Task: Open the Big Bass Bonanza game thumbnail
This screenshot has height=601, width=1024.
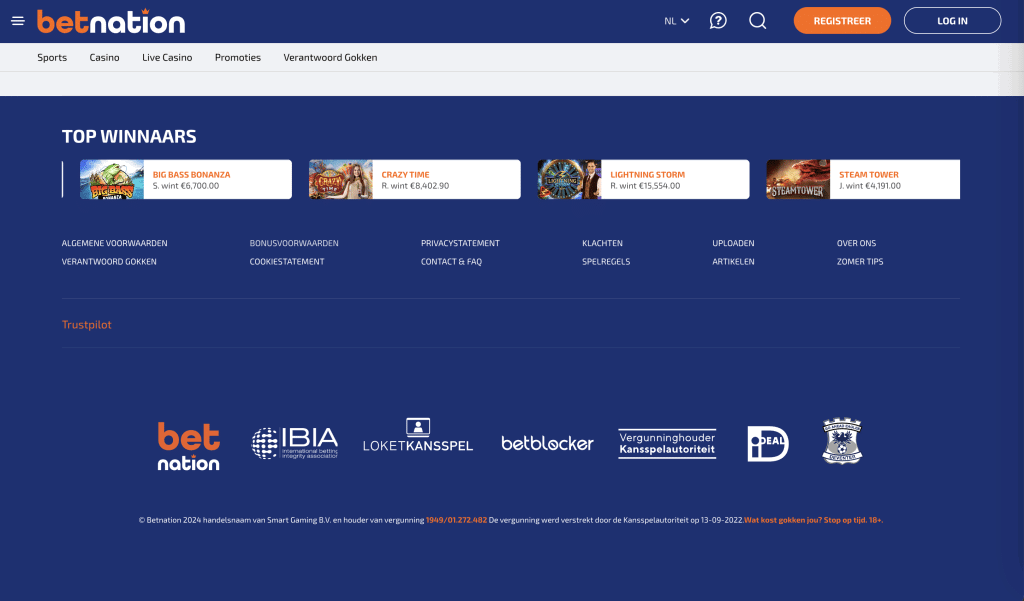Action: [112, 179]
